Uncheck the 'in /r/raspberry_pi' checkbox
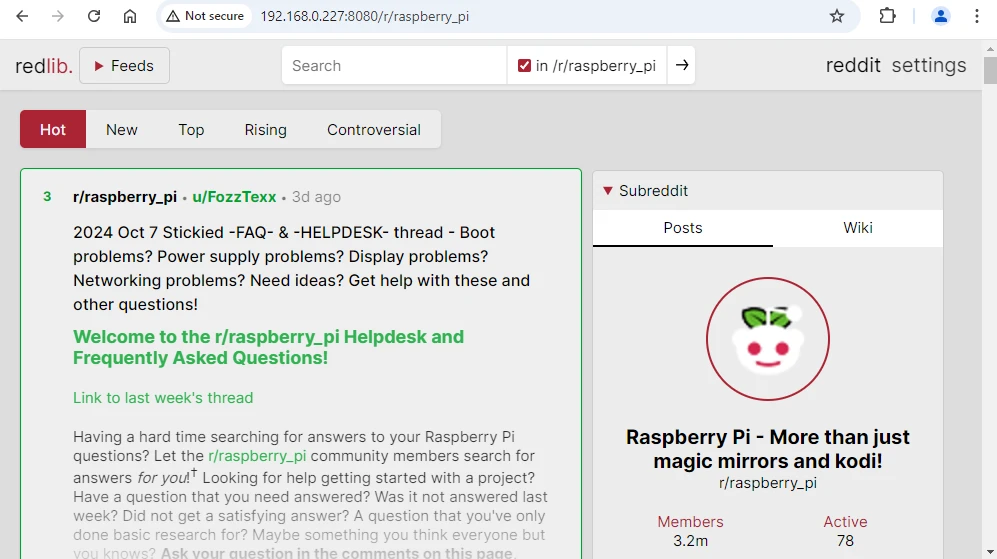 tap(524, 66)
